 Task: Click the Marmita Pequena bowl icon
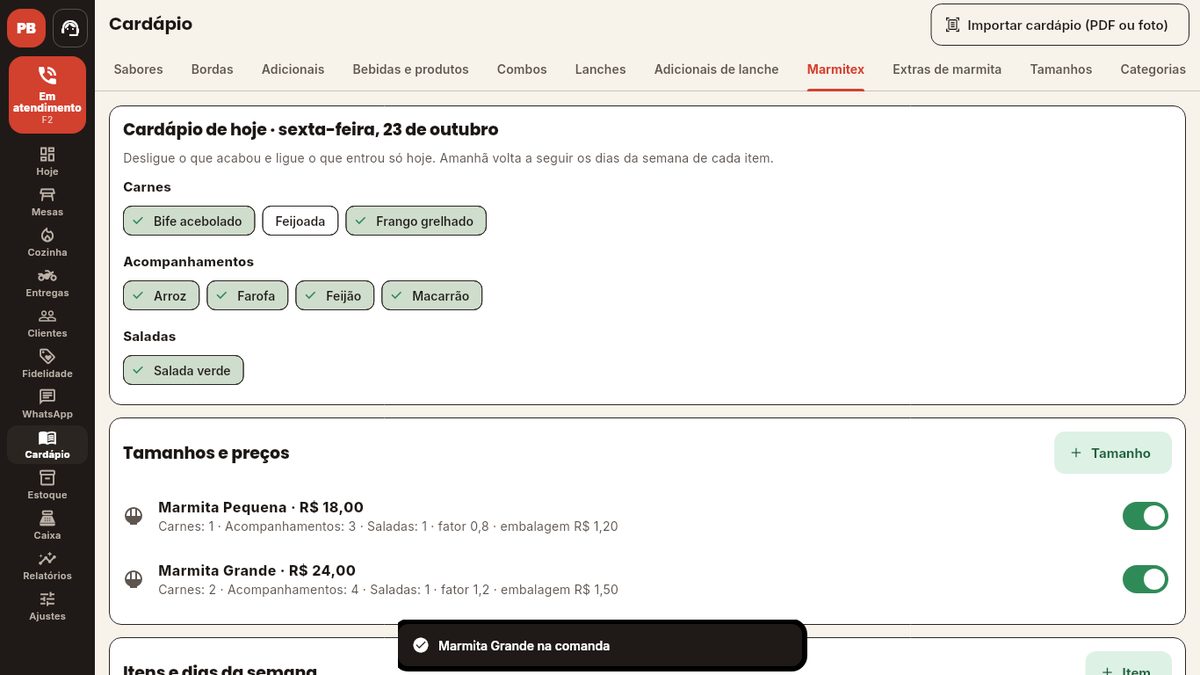click(x=133, y=516)
